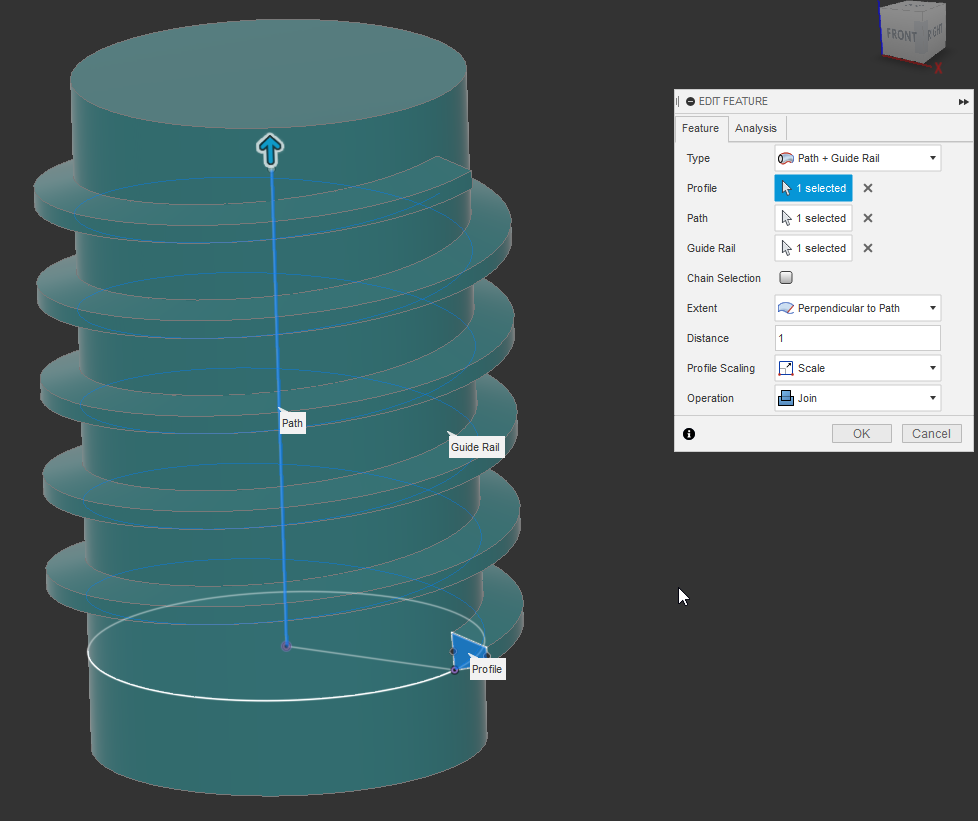The height and width of the screenshot is (821, 978).
Task: Clear the Path selection with the X
Action: click(868, 218)
